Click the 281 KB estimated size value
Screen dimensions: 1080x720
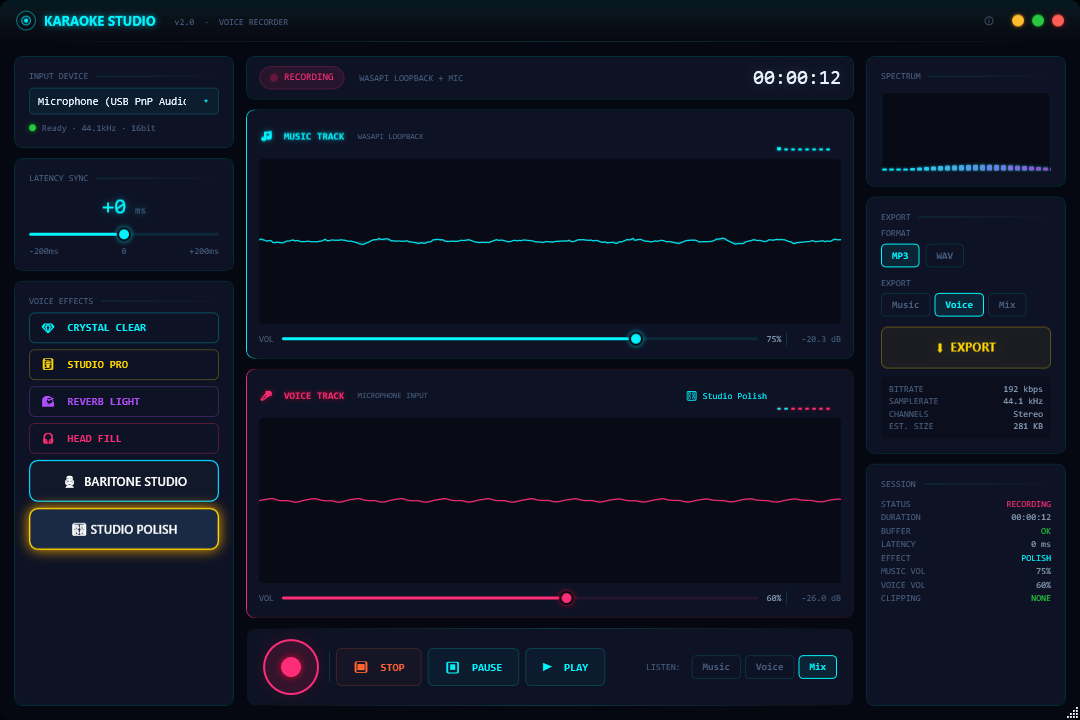(1028, 426)
